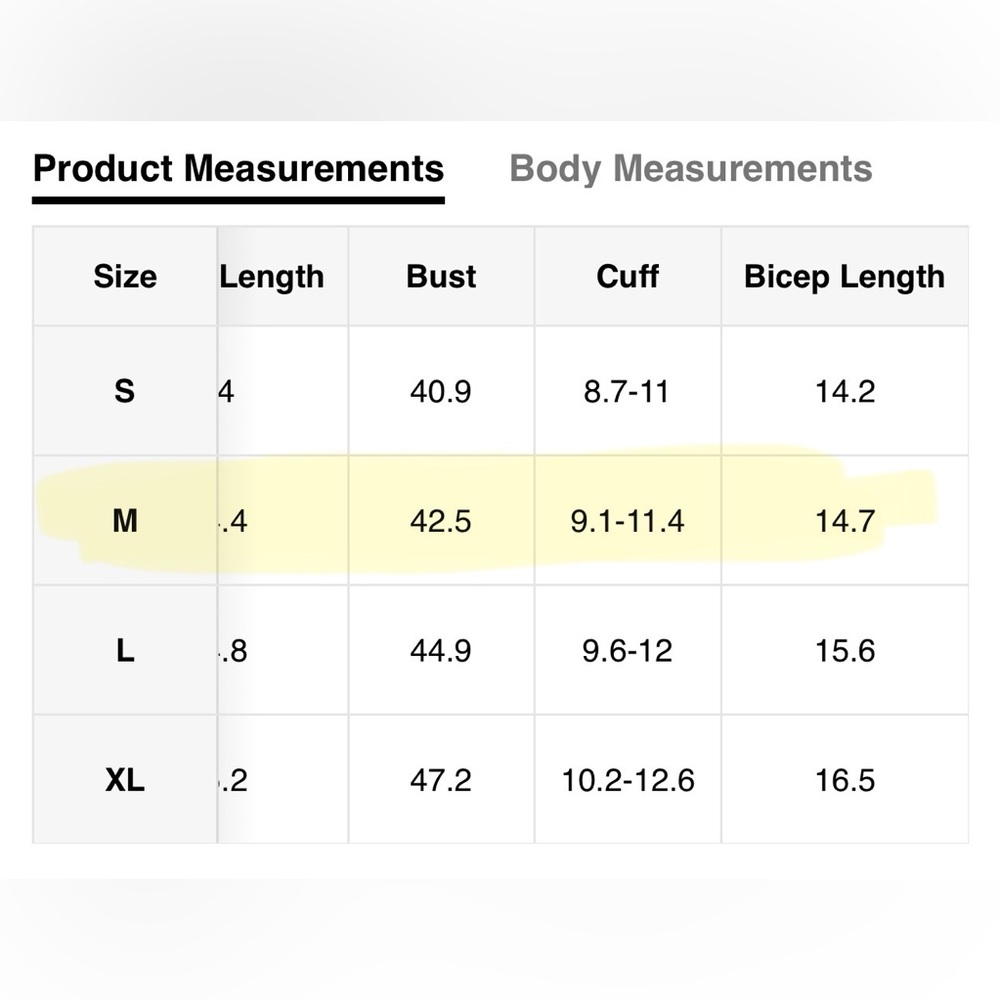1000x1000 pixels.
Task: Select the XL size row label
Action: coord(125,780)
